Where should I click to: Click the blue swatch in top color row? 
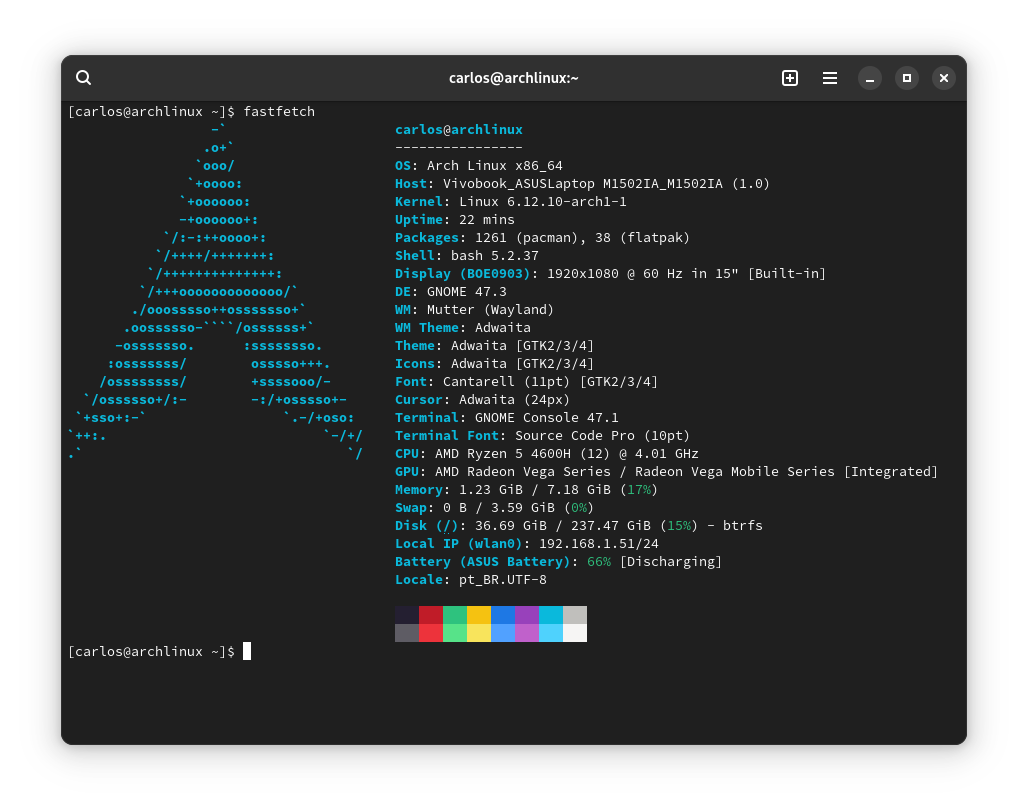point(503,615)
